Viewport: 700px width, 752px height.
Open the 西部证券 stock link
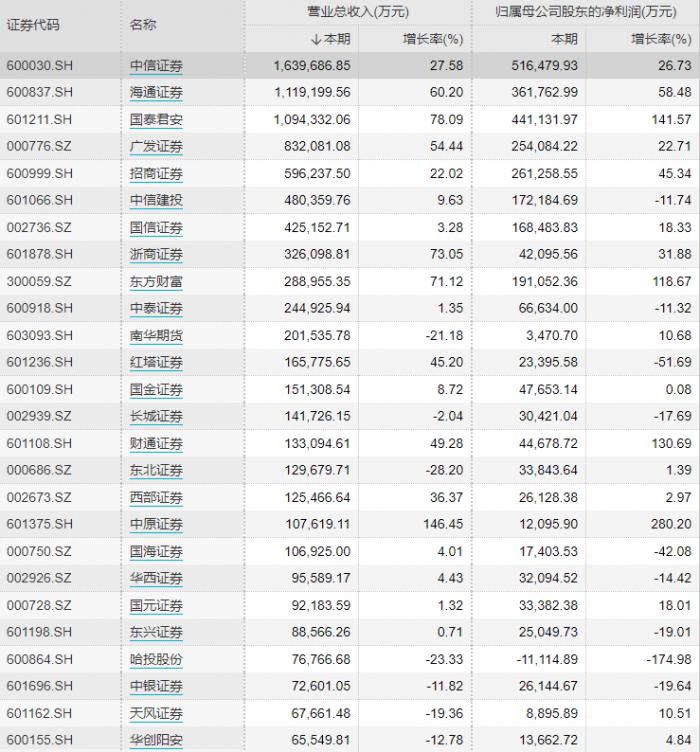(x=156, y=497)
